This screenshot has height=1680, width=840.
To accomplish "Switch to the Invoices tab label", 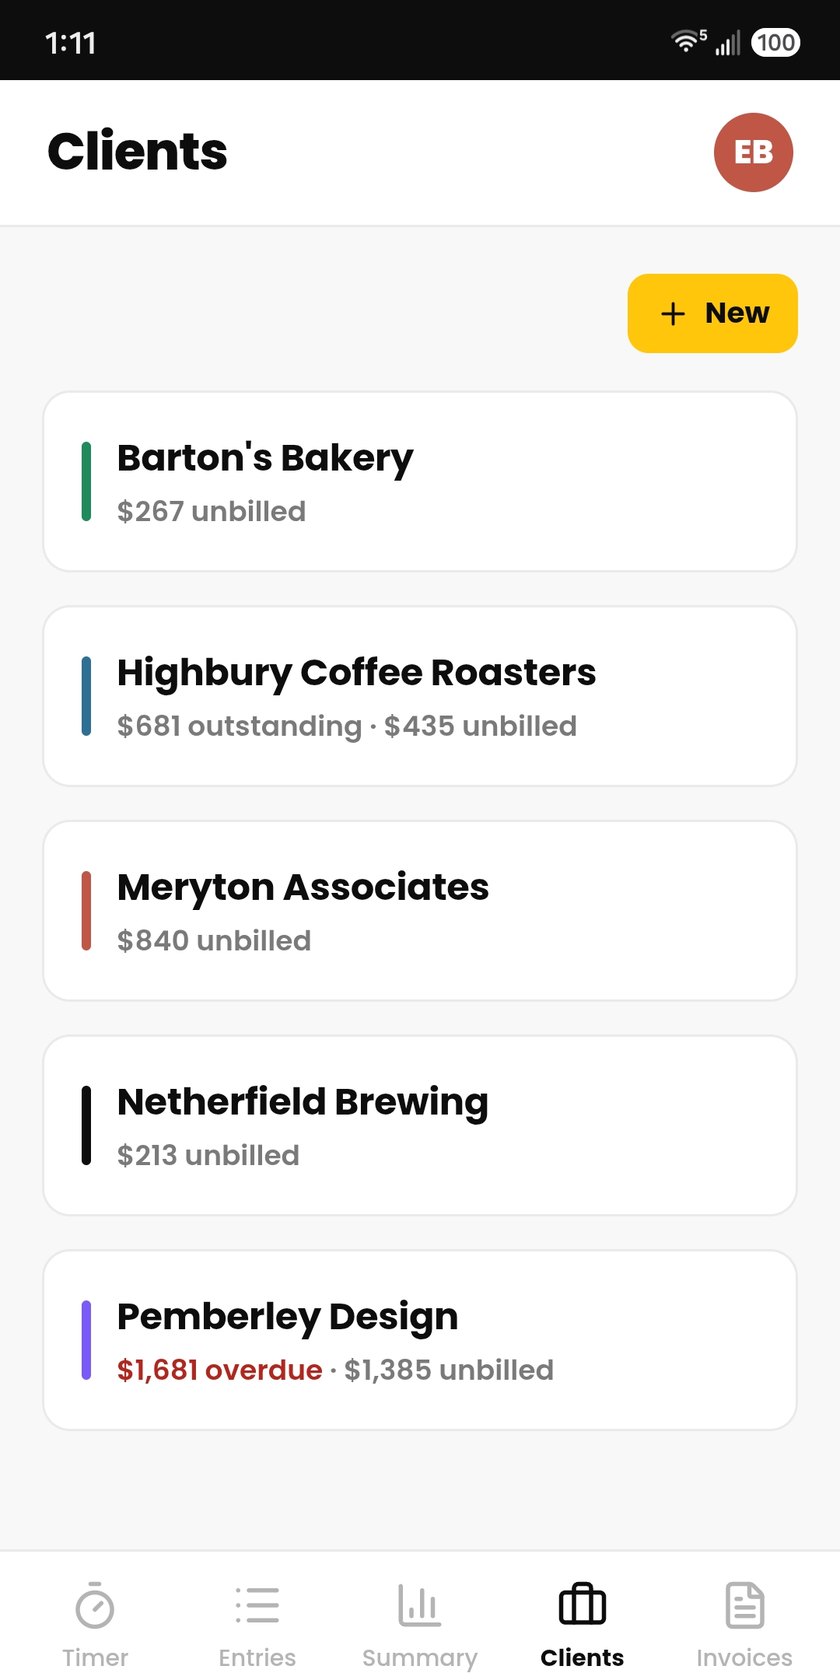I will click(x=744, y=1657).
